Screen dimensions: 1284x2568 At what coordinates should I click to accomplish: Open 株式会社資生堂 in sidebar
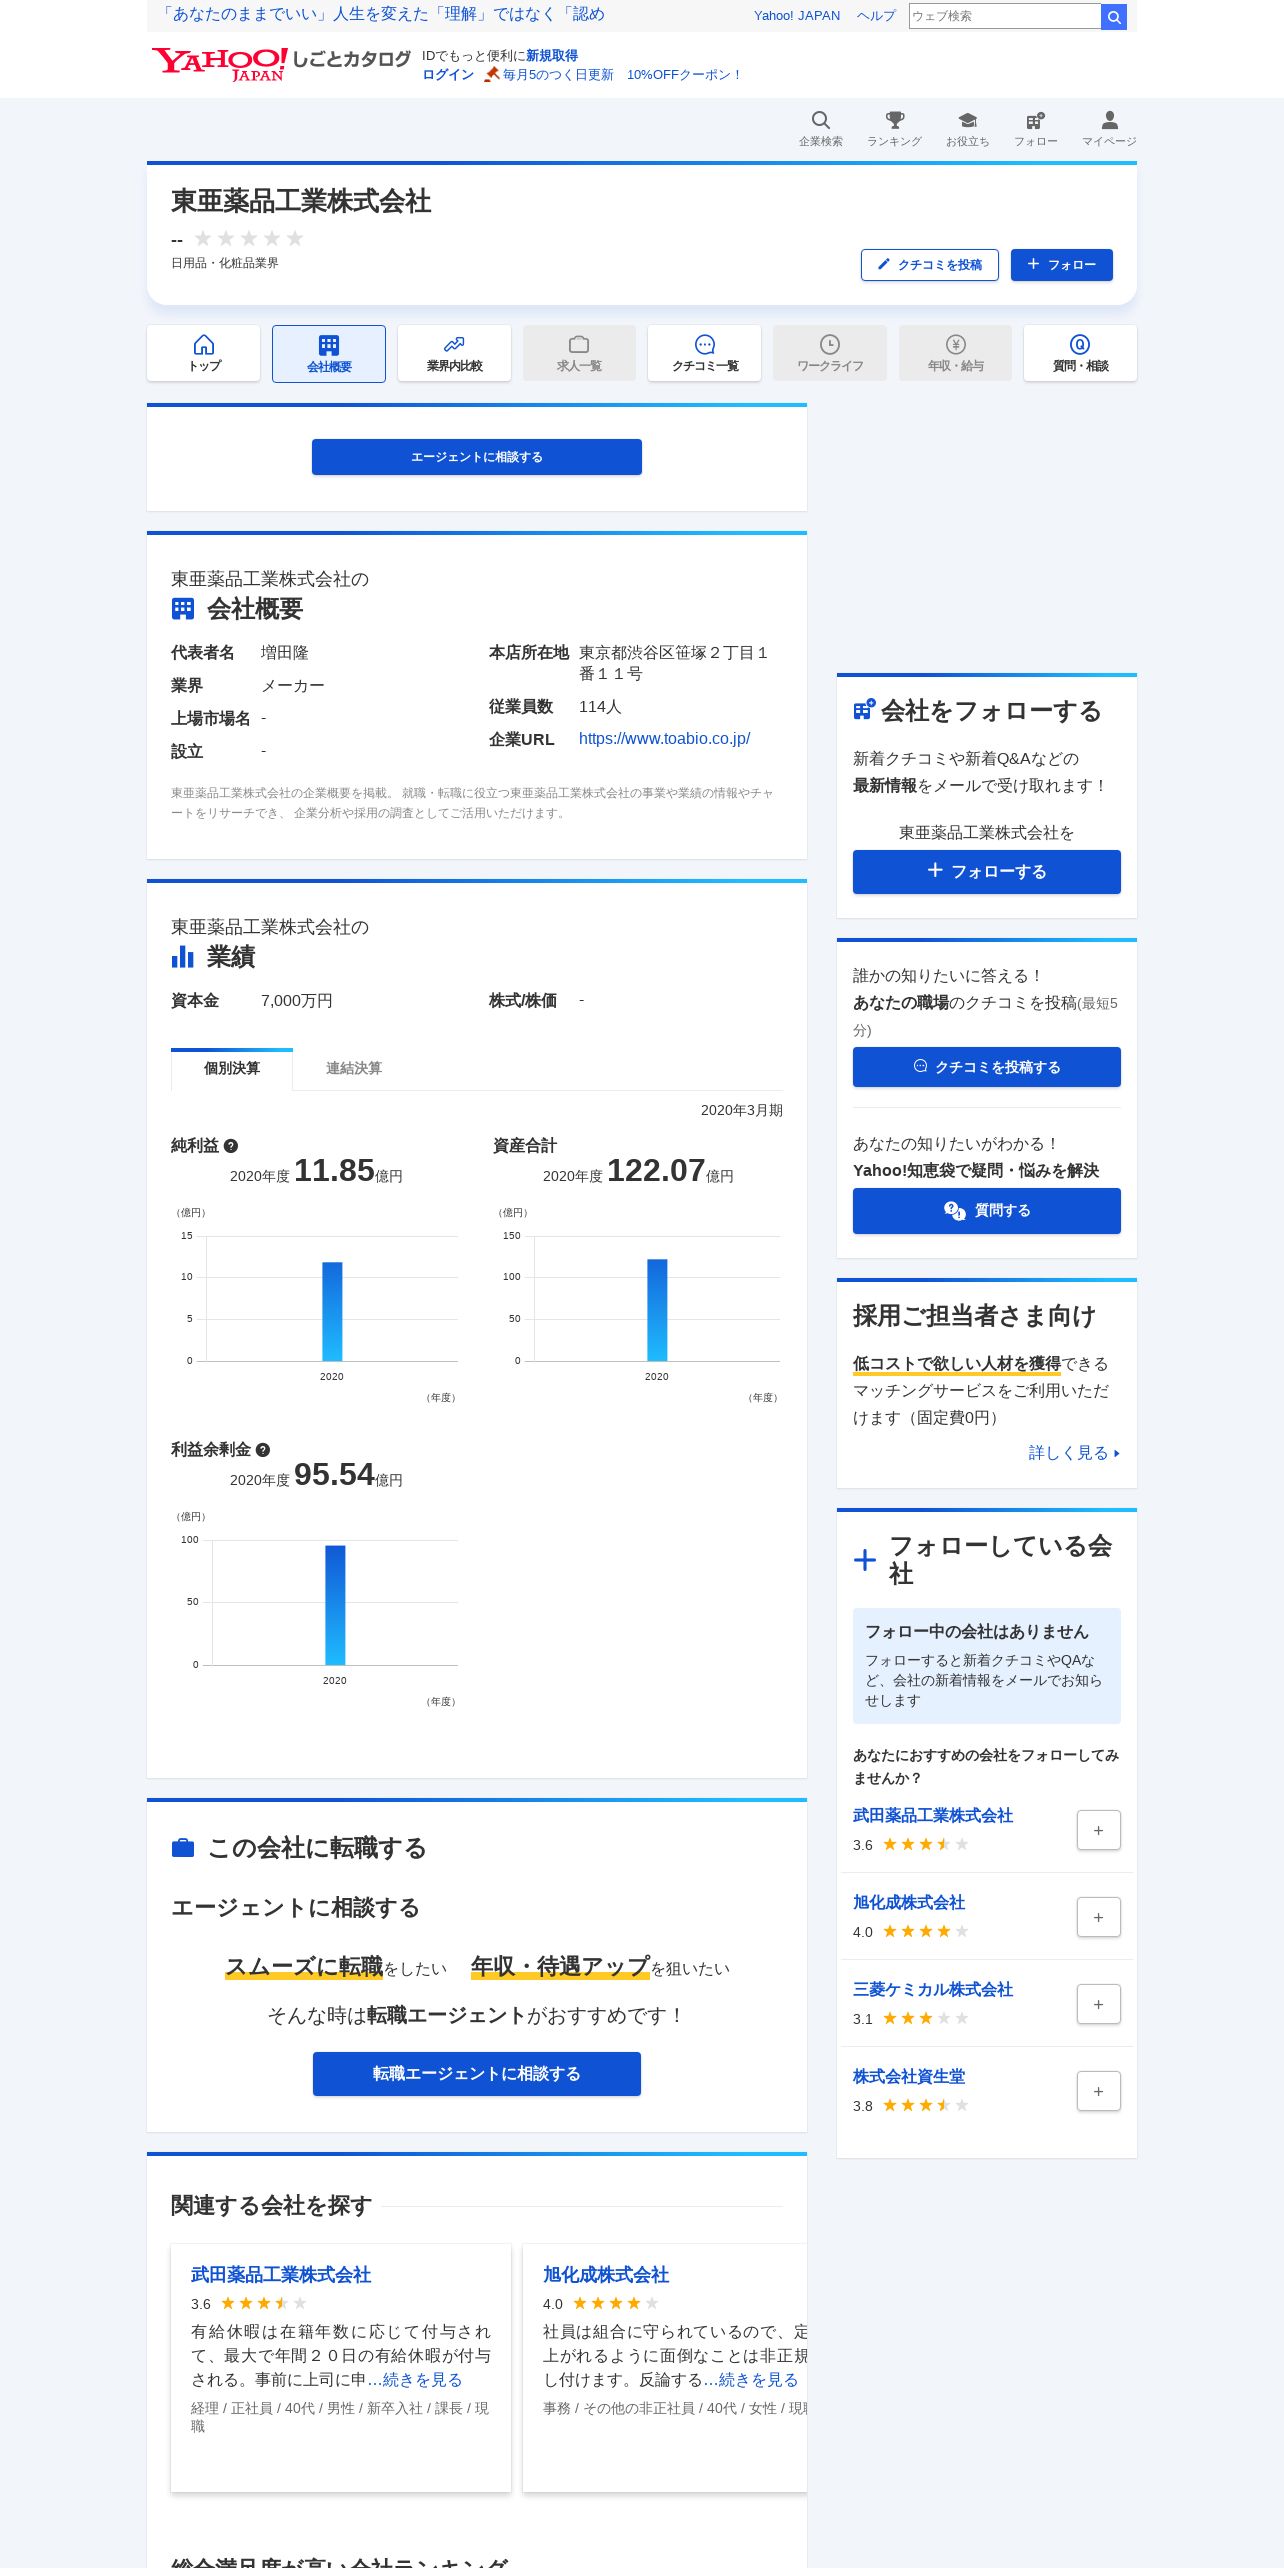point(909,2077)
